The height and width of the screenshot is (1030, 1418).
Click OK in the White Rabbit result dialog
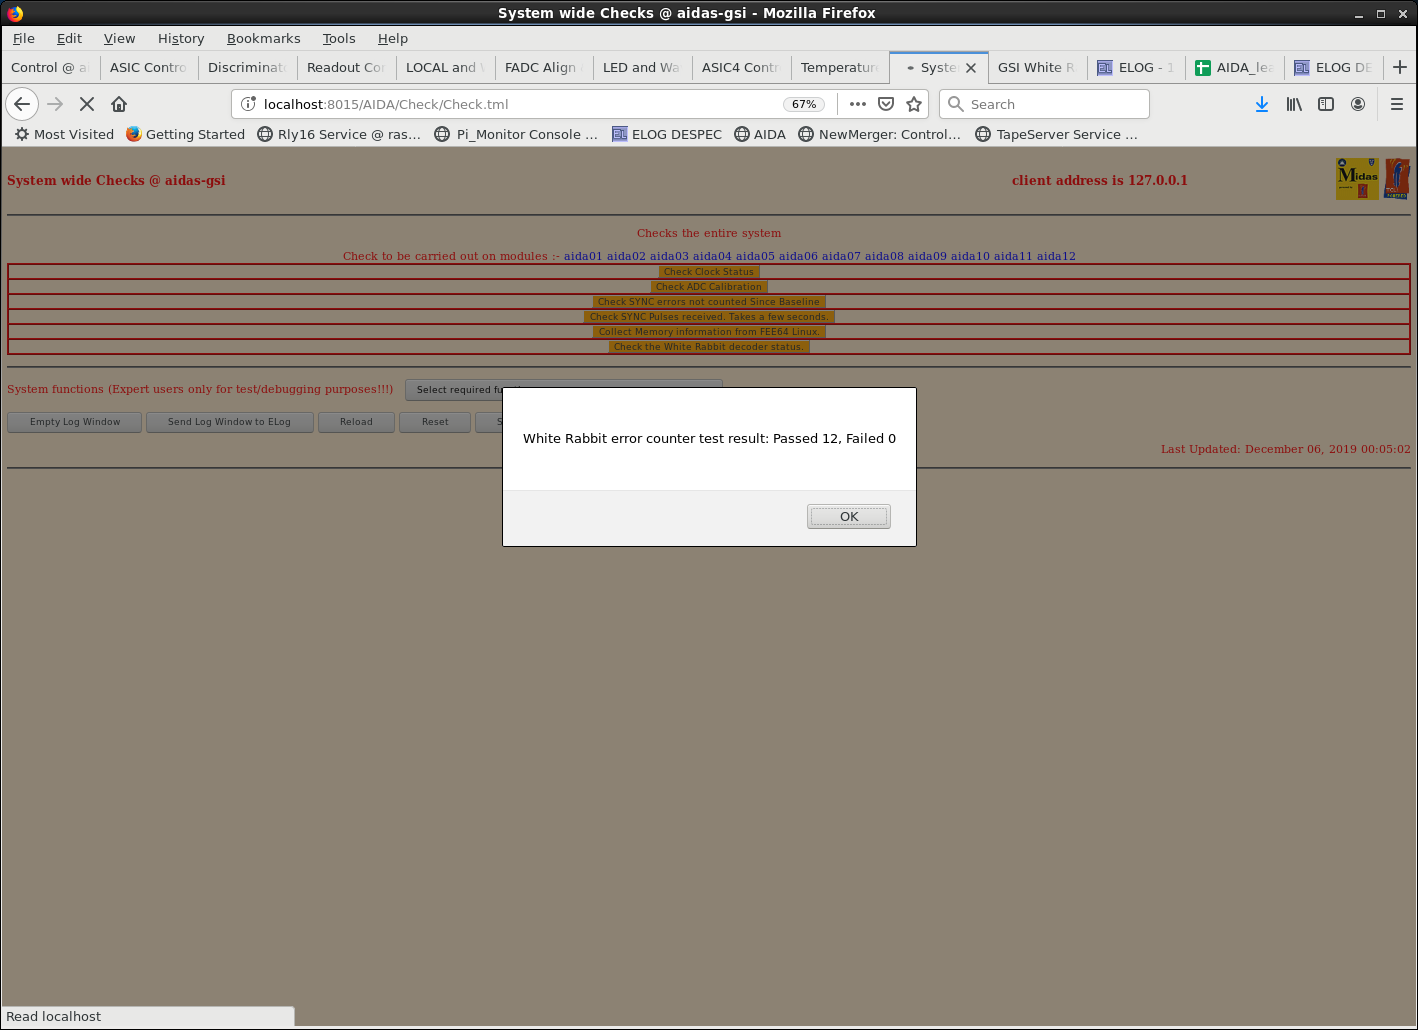point(848,517)
